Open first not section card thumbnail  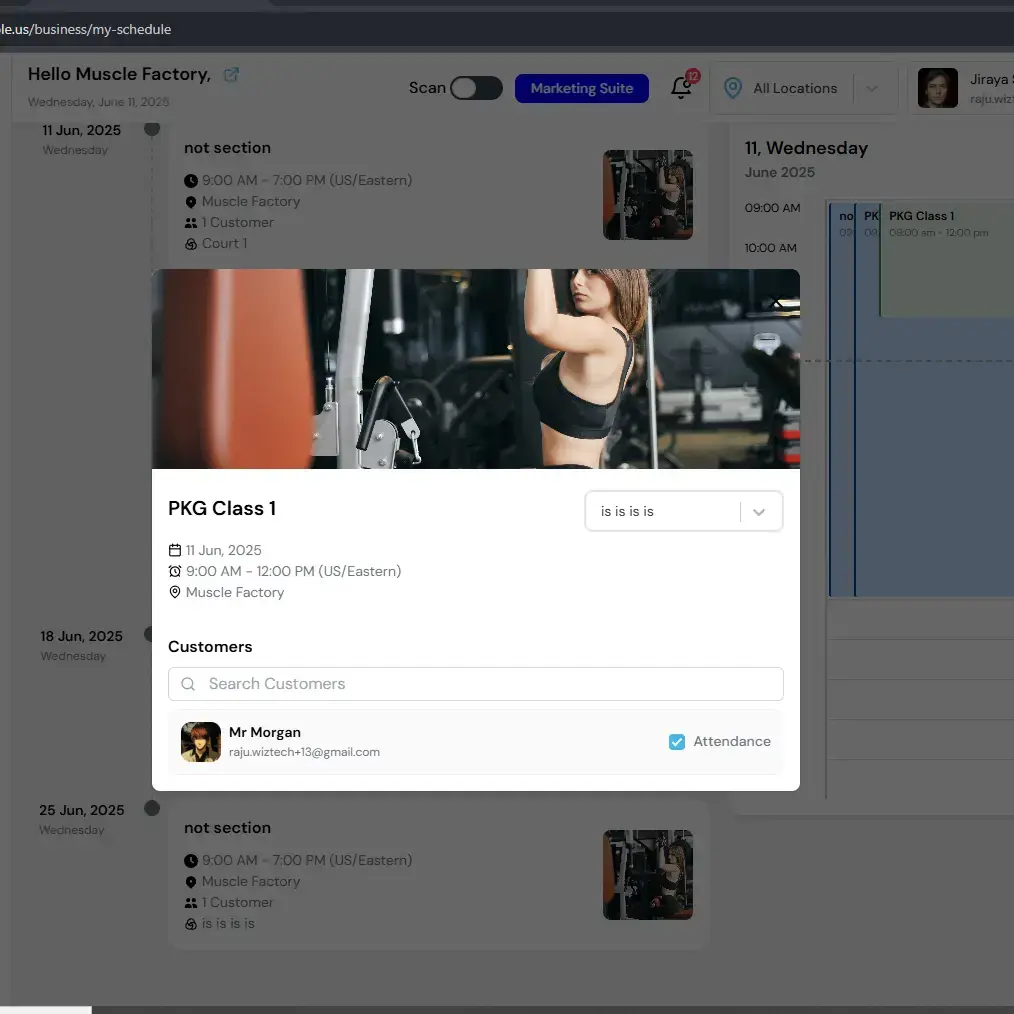coord(647,195)
